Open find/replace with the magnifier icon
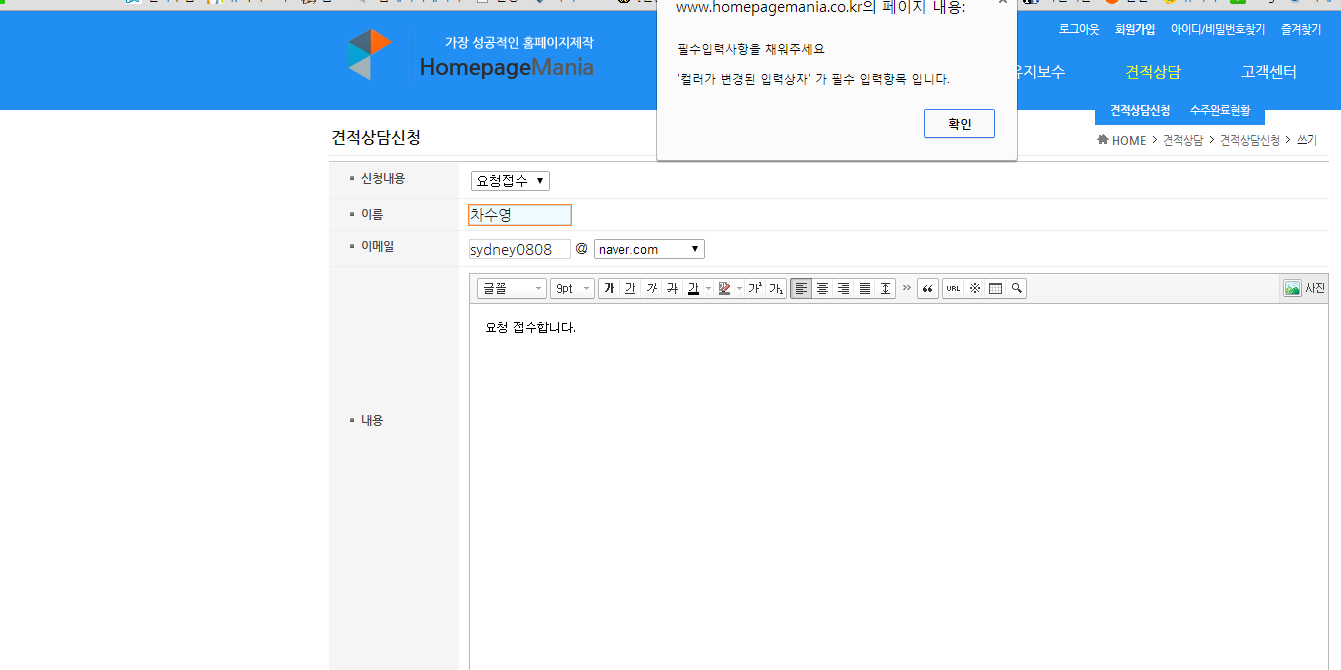Image resolution: width=1341 pixels, height=670 pixels. pyautogui.click(x=1016, y=289)
